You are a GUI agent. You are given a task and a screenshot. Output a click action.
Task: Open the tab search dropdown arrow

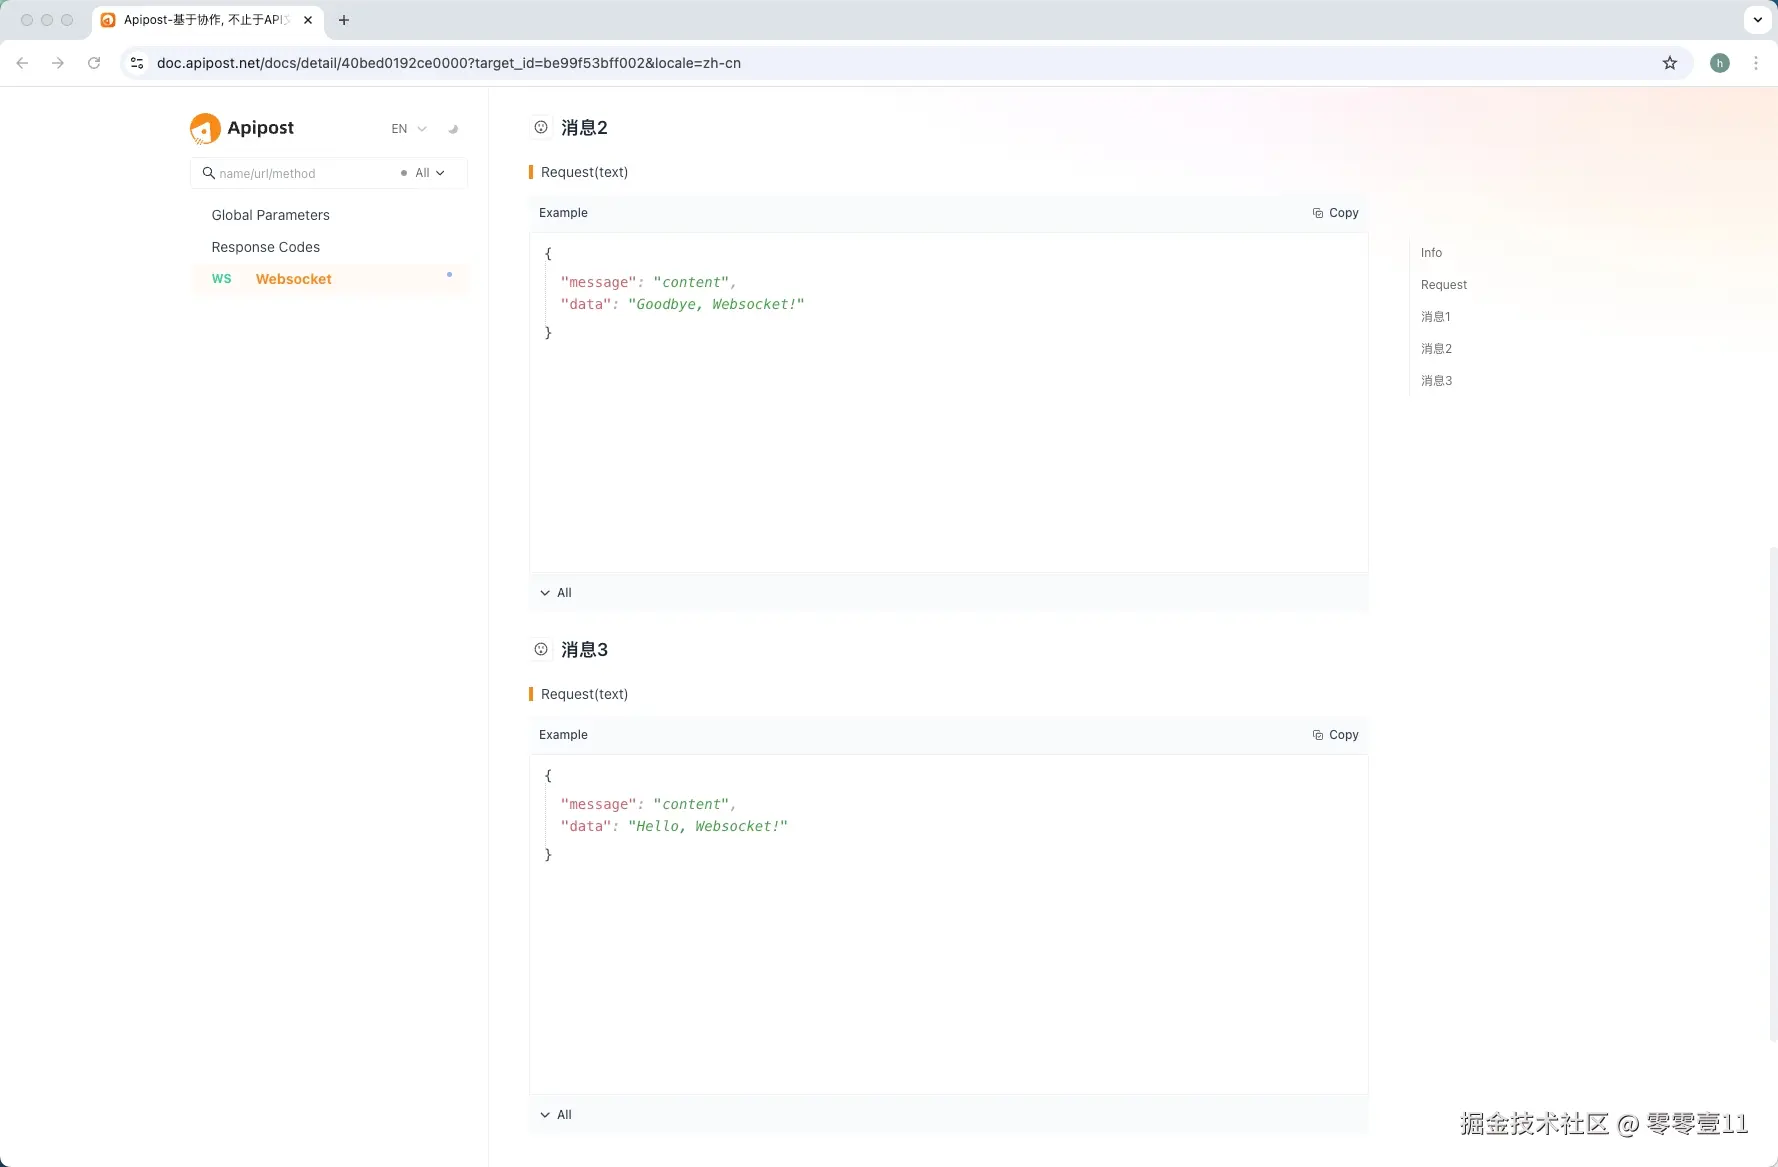pyautogui.click(x=1757, y=20)
